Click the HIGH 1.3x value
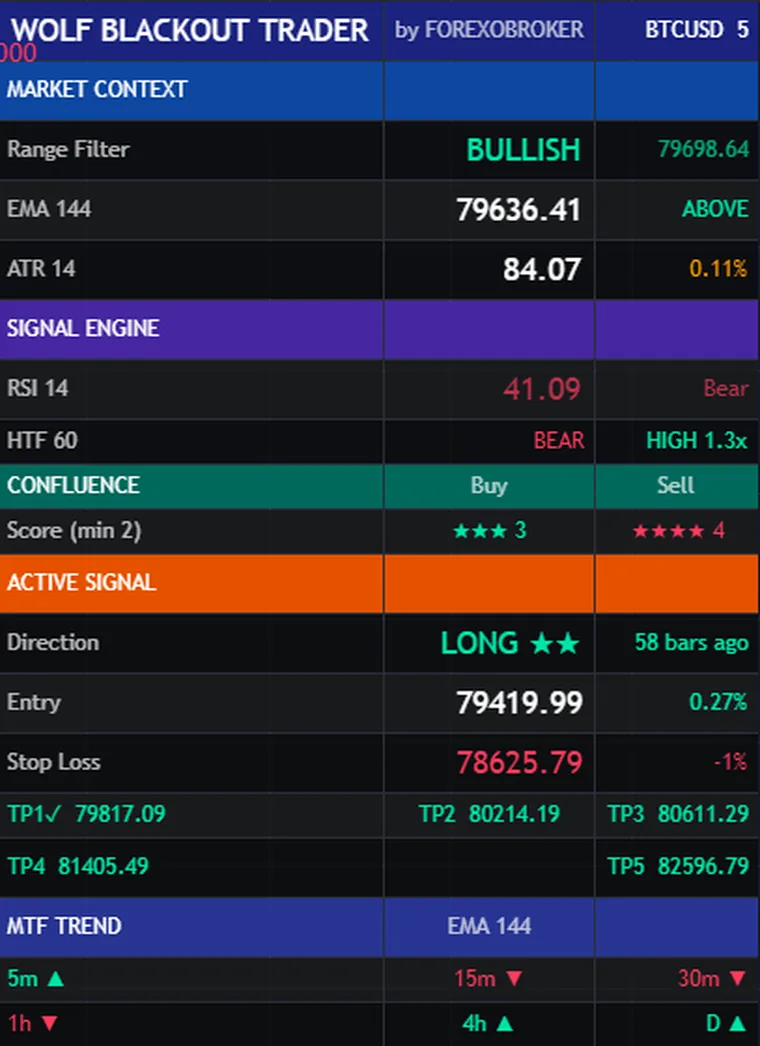Image resolution: width=760 pixels, height=1046 pixels. [x=697, y=440]
